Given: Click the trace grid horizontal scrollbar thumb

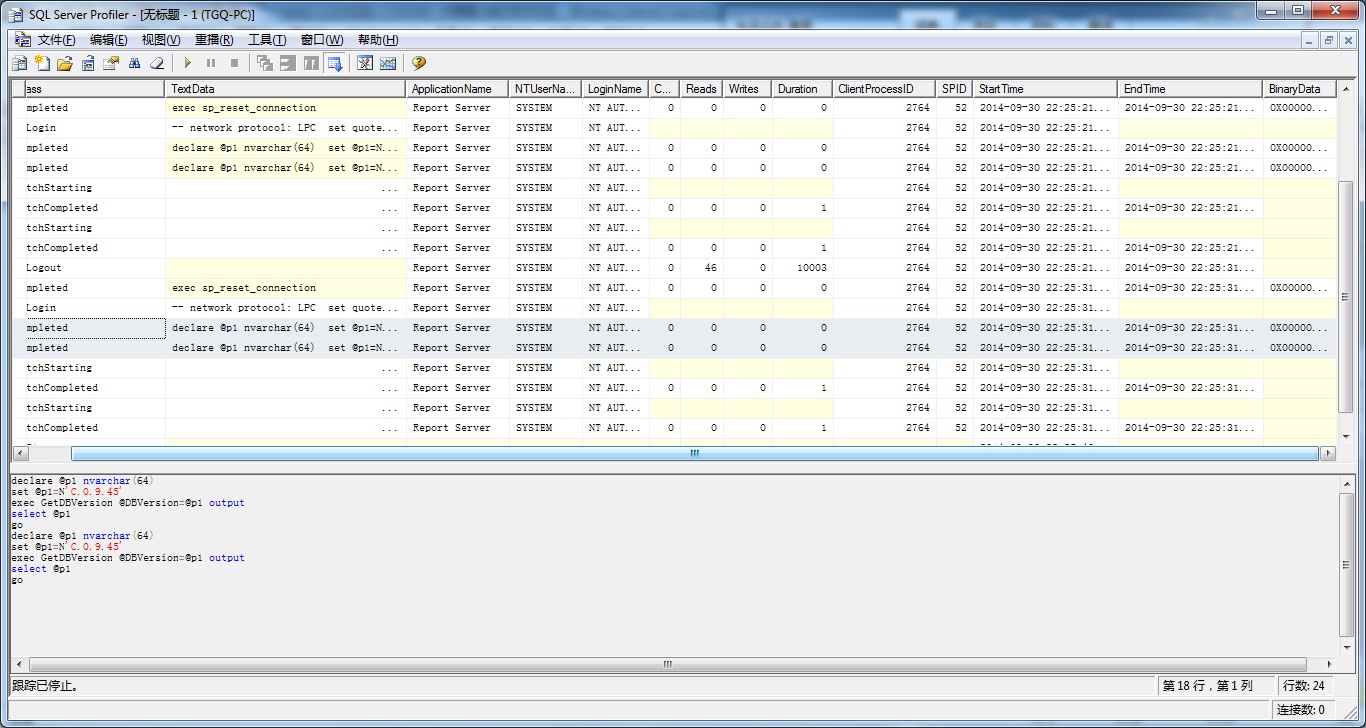Looking at the screenshot, I should [x=695, y=453].
